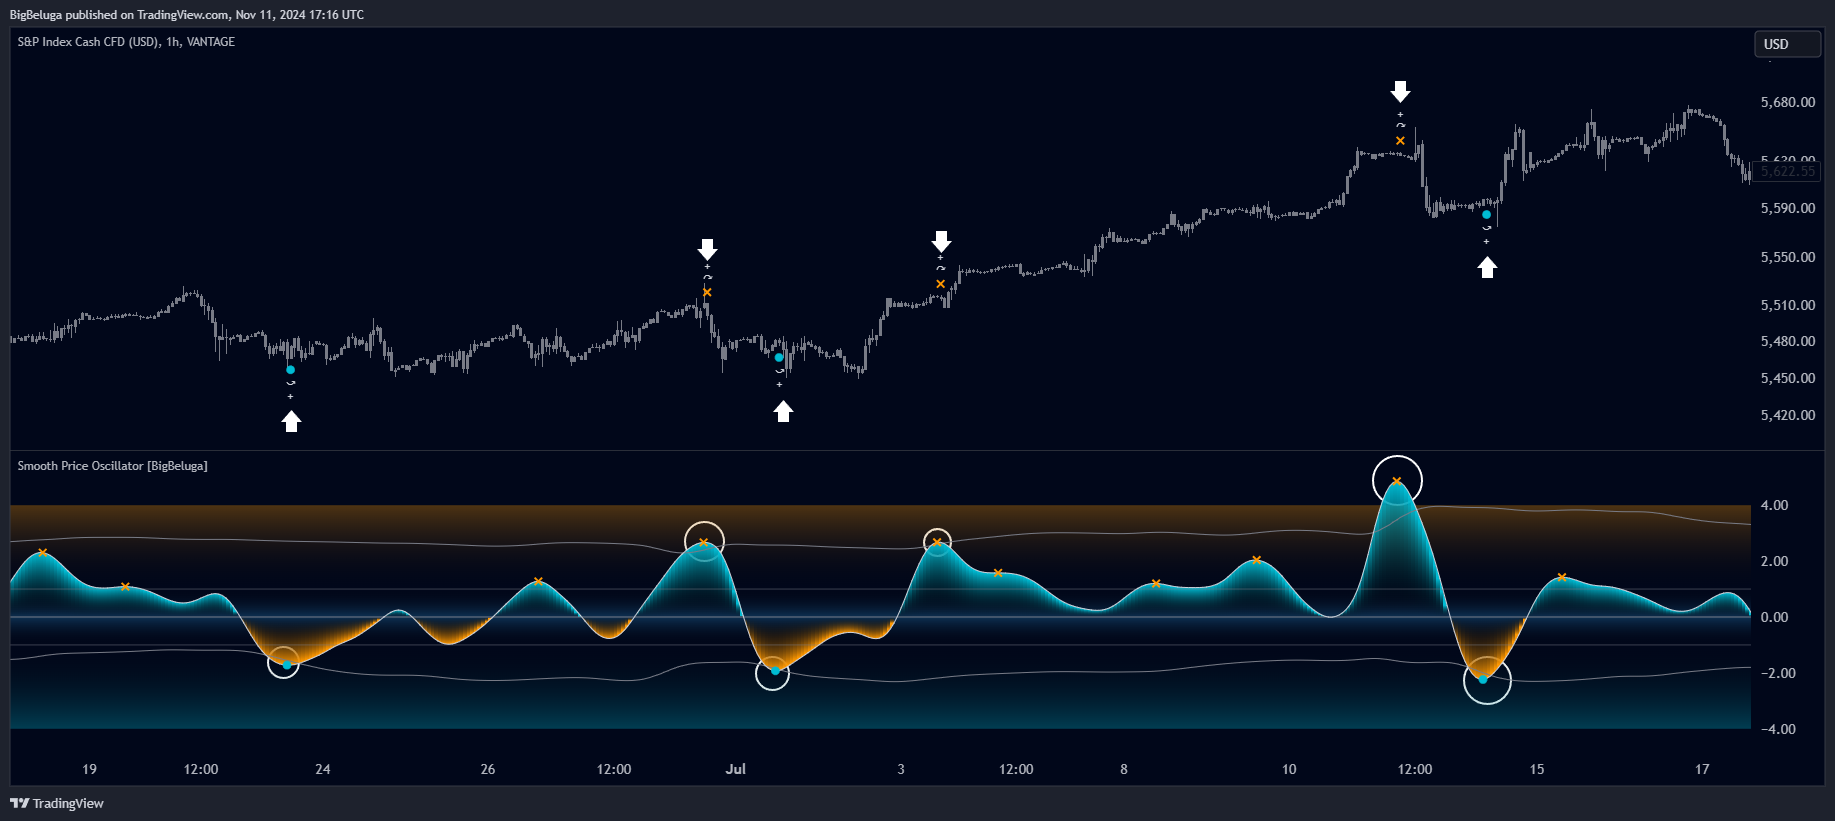Click the 5,590.00 price axis label
1835x821 pixels.
tap(1788, 208)
